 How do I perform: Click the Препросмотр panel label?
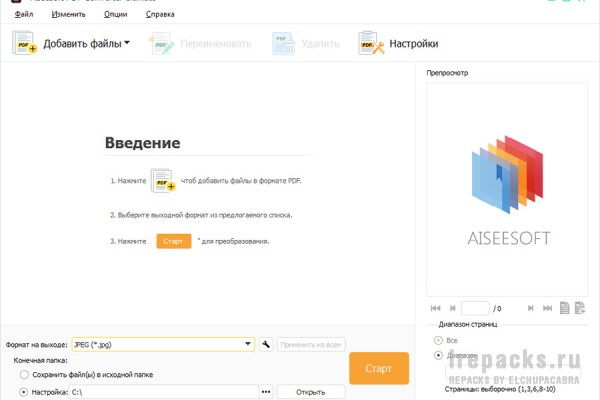coord(447,73)
